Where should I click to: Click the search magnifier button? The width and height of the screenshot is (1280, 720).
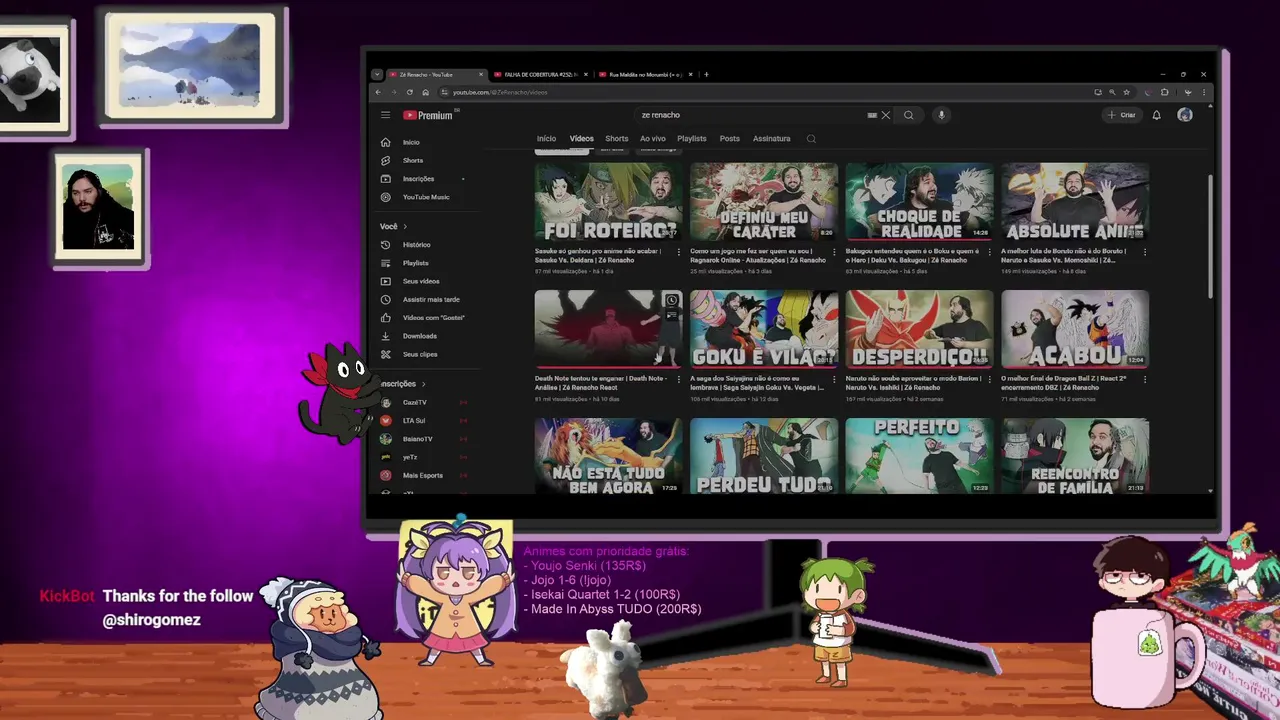pos(909,115)
